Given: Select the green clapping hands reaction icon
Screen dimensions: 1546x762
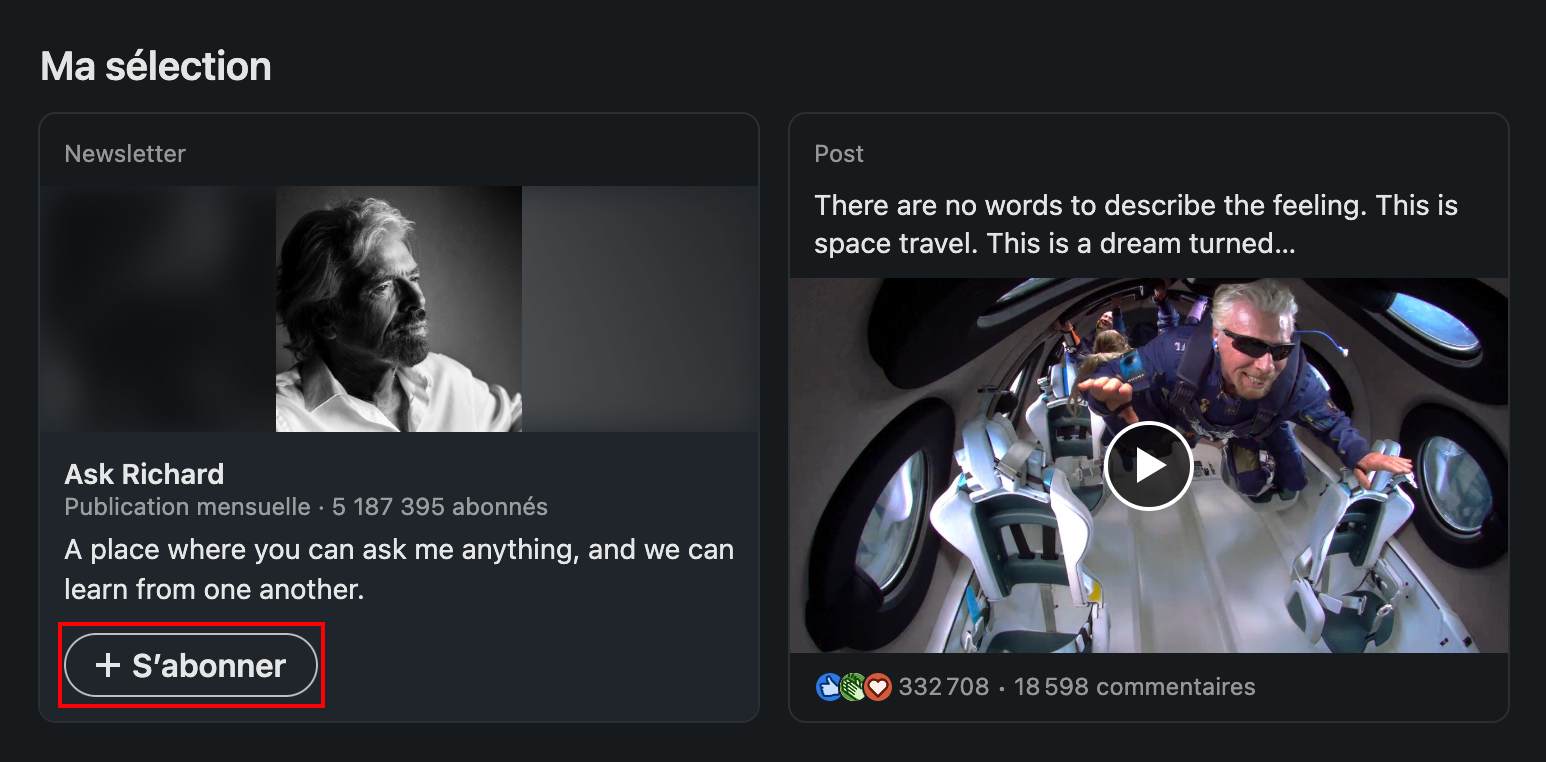Looking at the screenshot, I should (853, 687).
